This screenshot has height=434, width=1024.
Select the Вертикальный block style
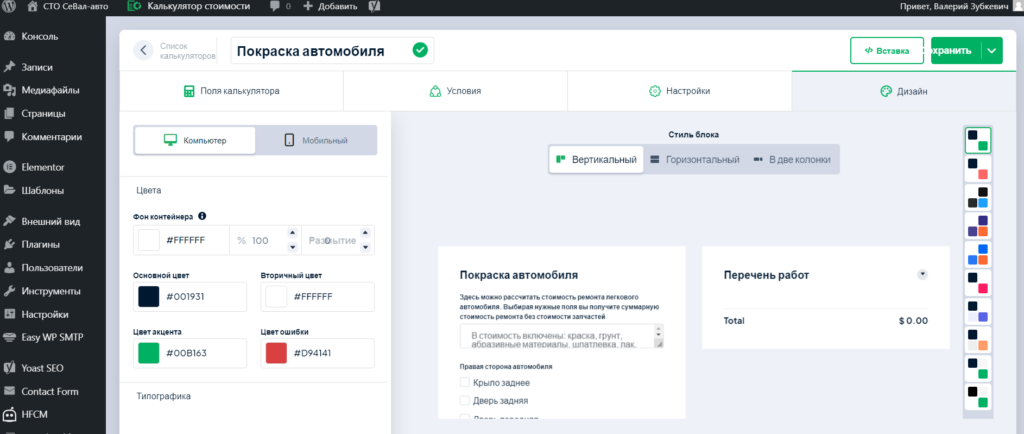pyautogui.click(x=596, y=159)
